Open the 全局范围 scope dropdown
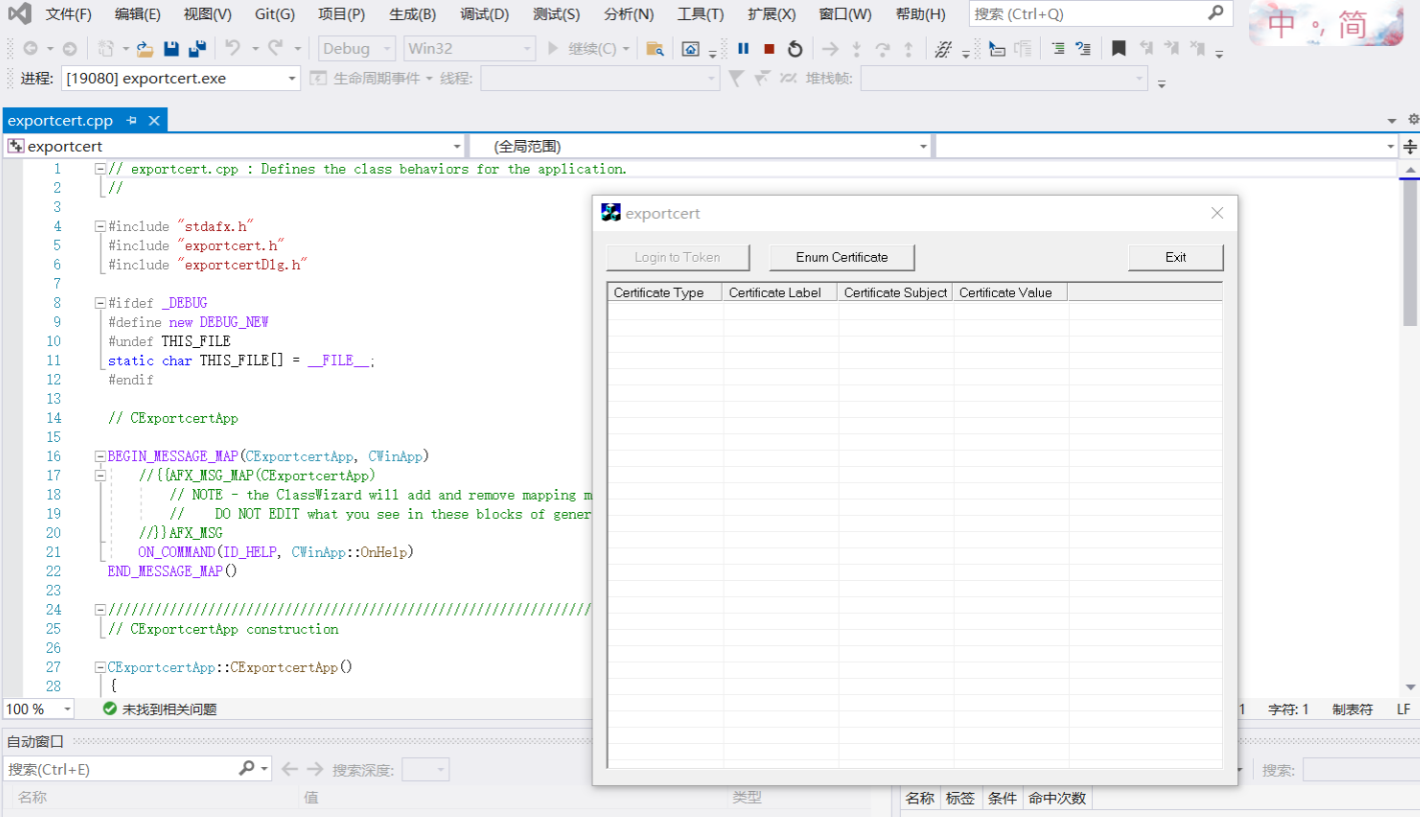The width and height of the screenshot is (1420, 817). point(923,146)
